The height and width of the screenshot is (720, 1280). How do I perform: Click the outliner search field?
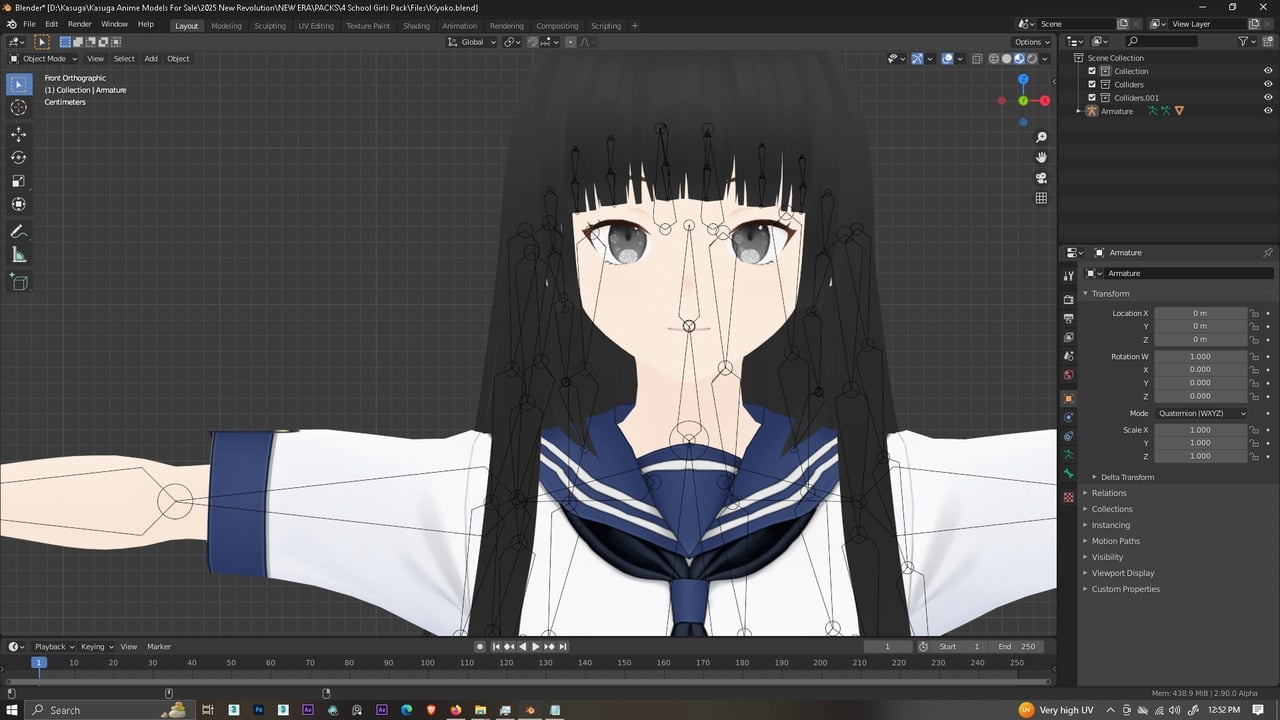point(1160,41)
